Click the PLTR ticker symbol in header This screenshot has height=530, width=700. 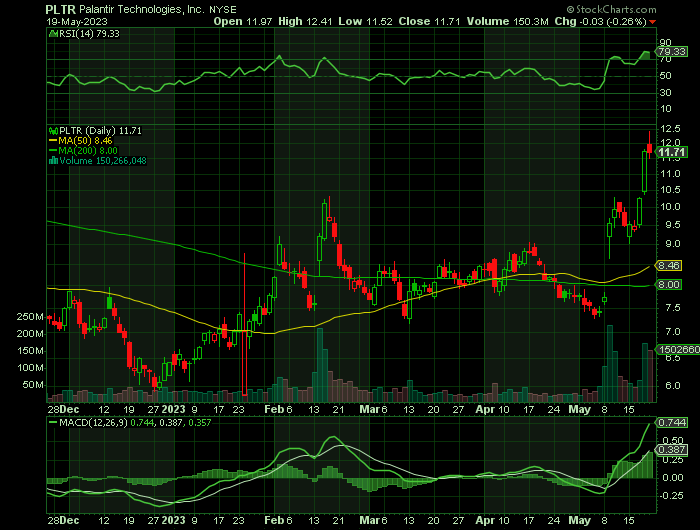coord(60,9)
